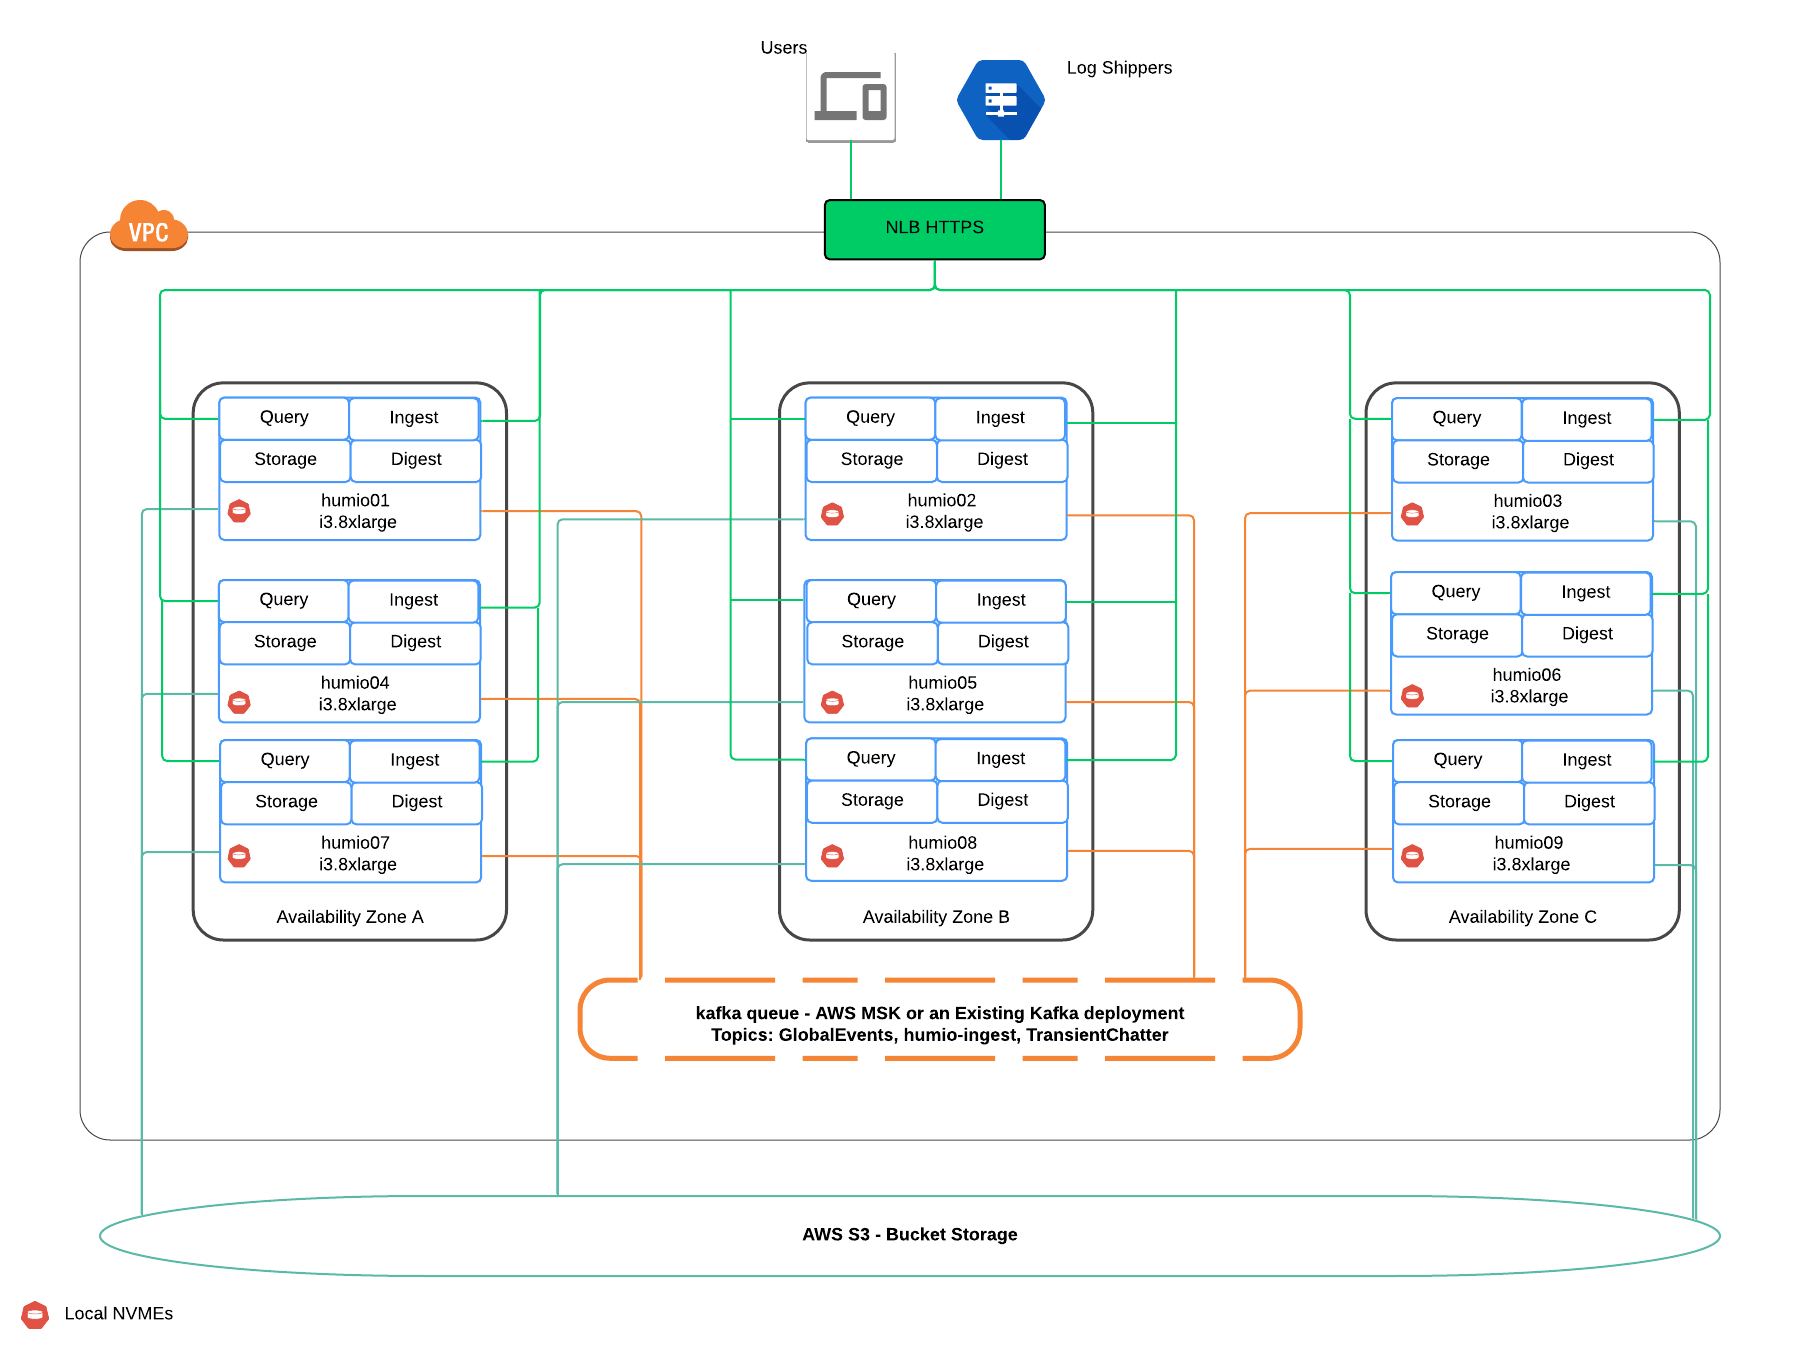
Task: Click the Digest box of humio02
Action: (1002, 460)
